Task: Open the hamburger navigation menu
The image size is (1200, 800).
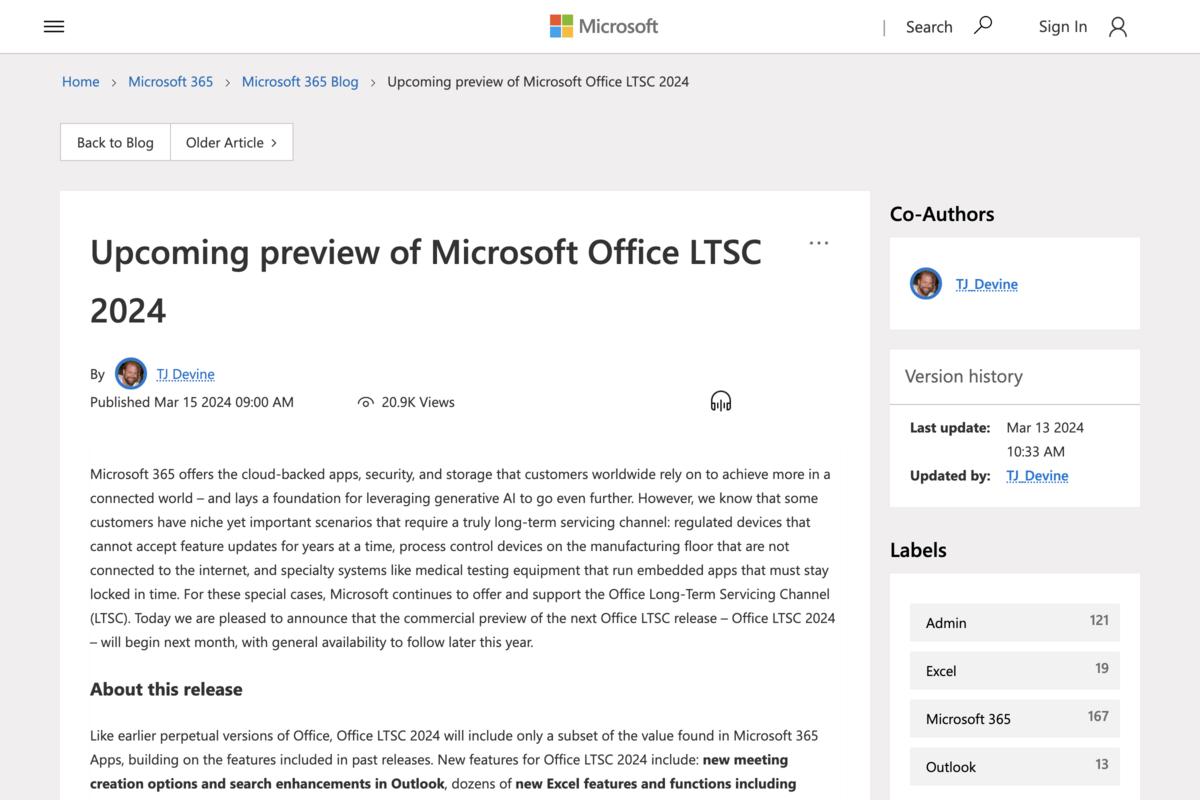Action: tap(54, 27)
